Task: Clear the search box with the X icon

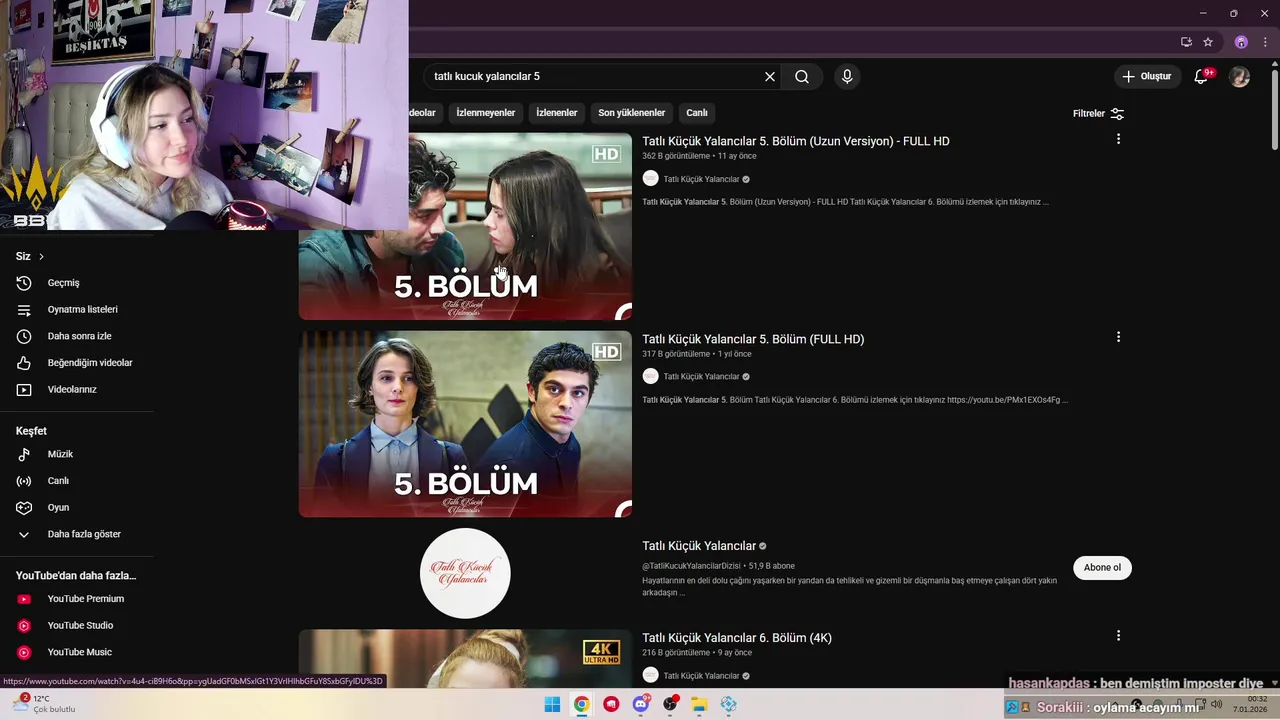Action: pos(770,77)
